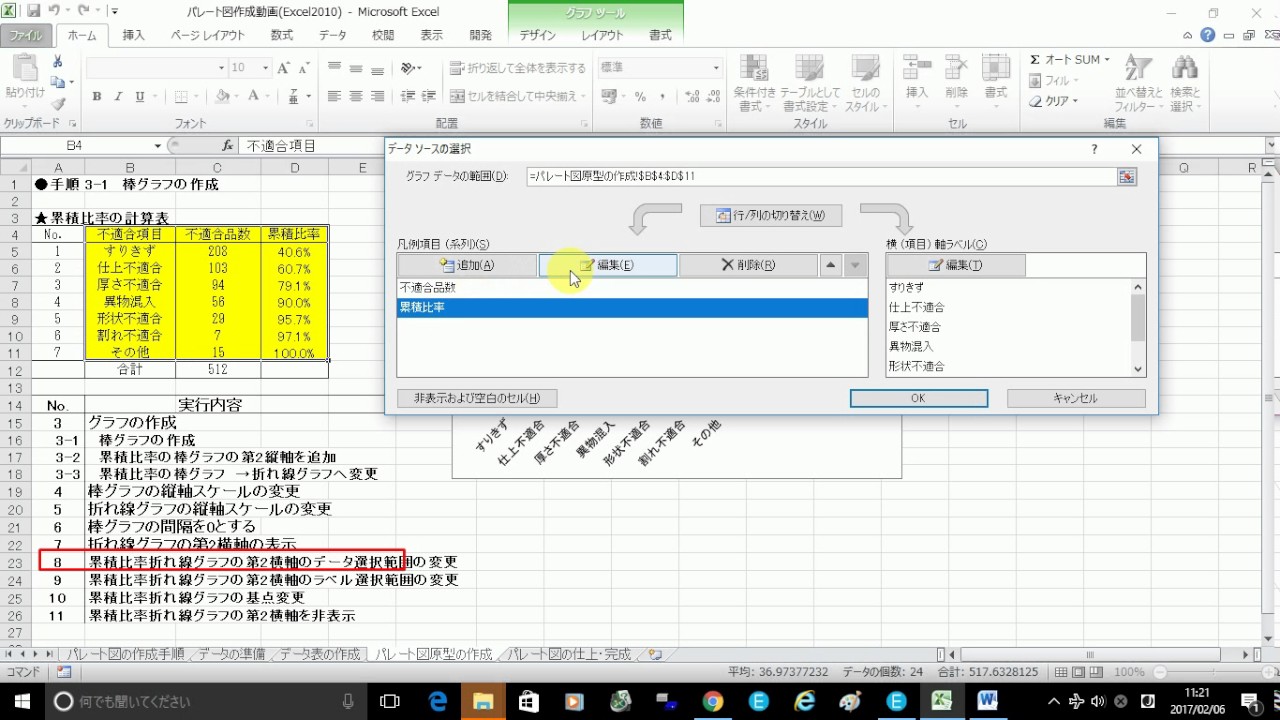
Task: Open the font name dropdown
Action: [x=221, y=68]
